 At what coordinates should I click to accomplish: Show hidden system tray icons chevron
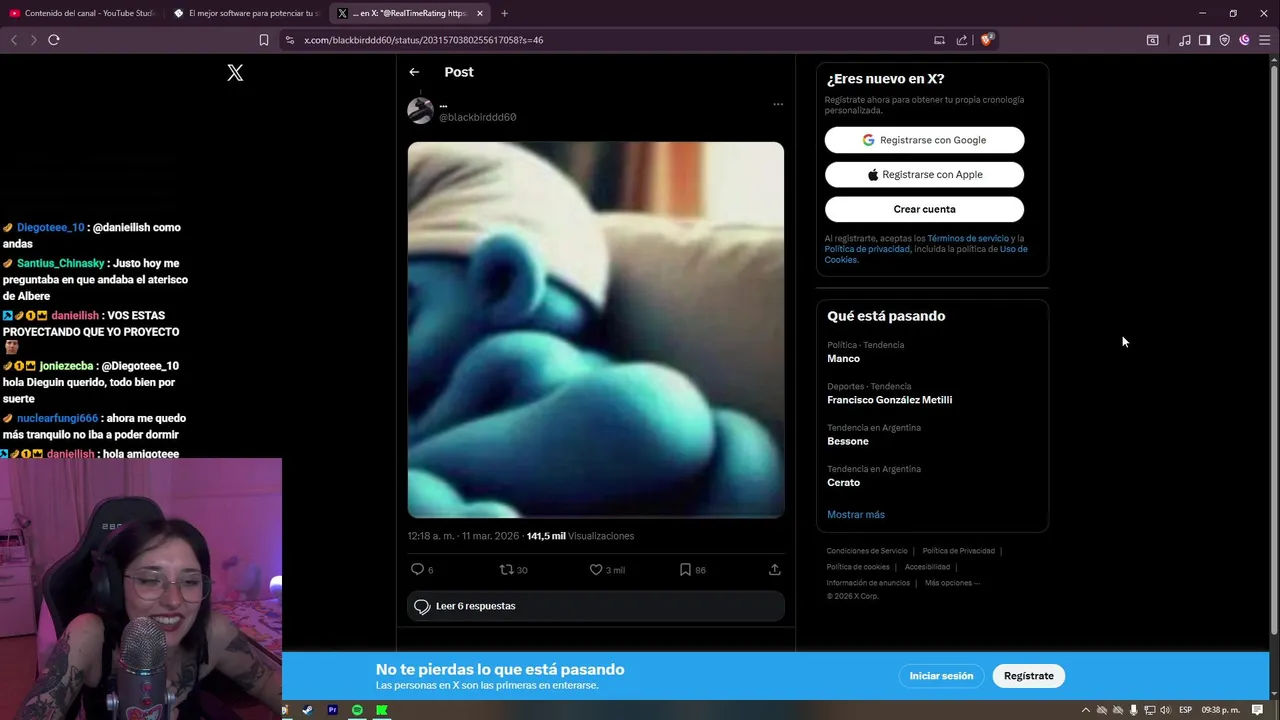pyautogui.click(x=1086, y=710)
